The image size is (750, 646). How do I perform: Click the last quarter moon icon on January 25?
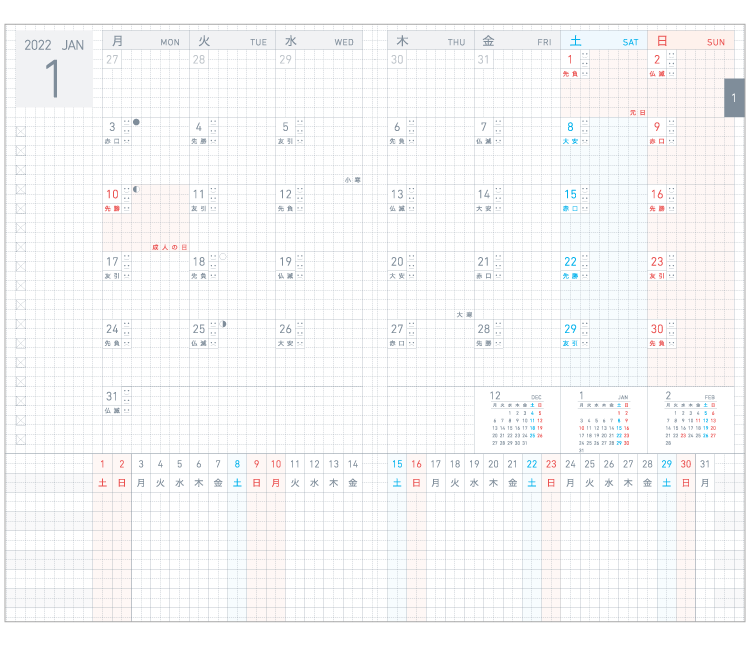224,324
